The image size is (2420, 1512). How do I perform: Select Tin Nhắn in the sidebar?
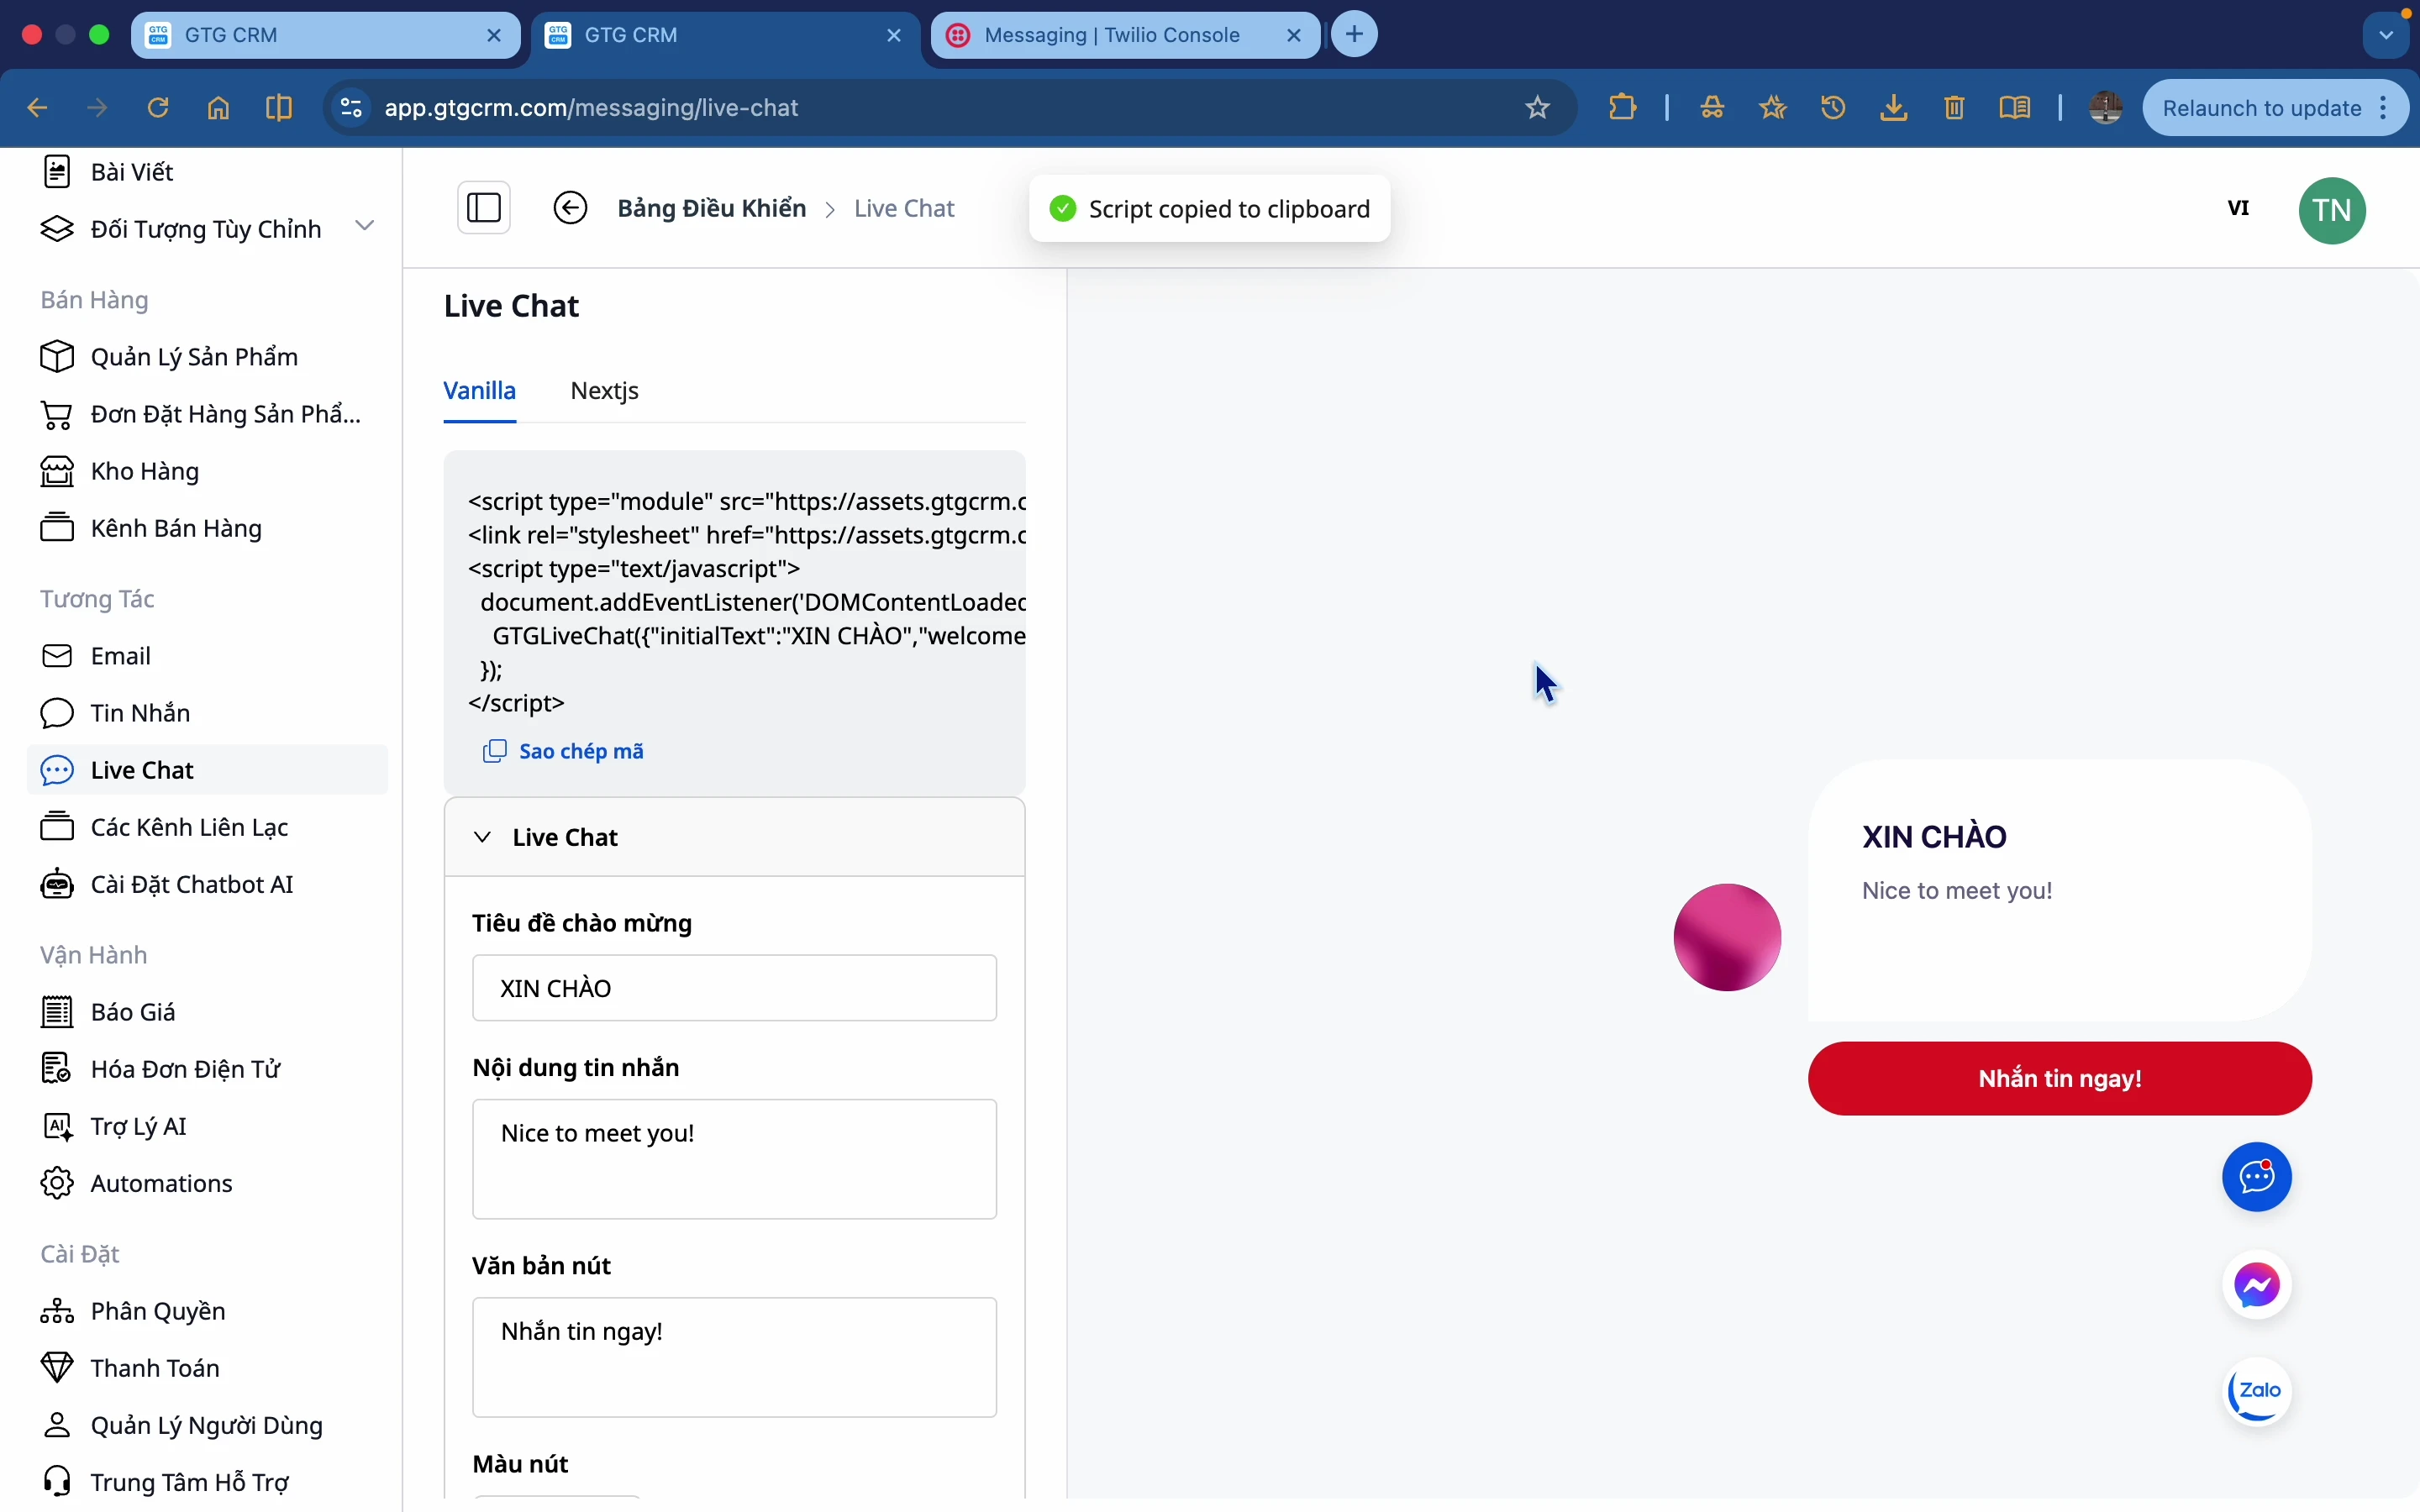pos(140,712)
